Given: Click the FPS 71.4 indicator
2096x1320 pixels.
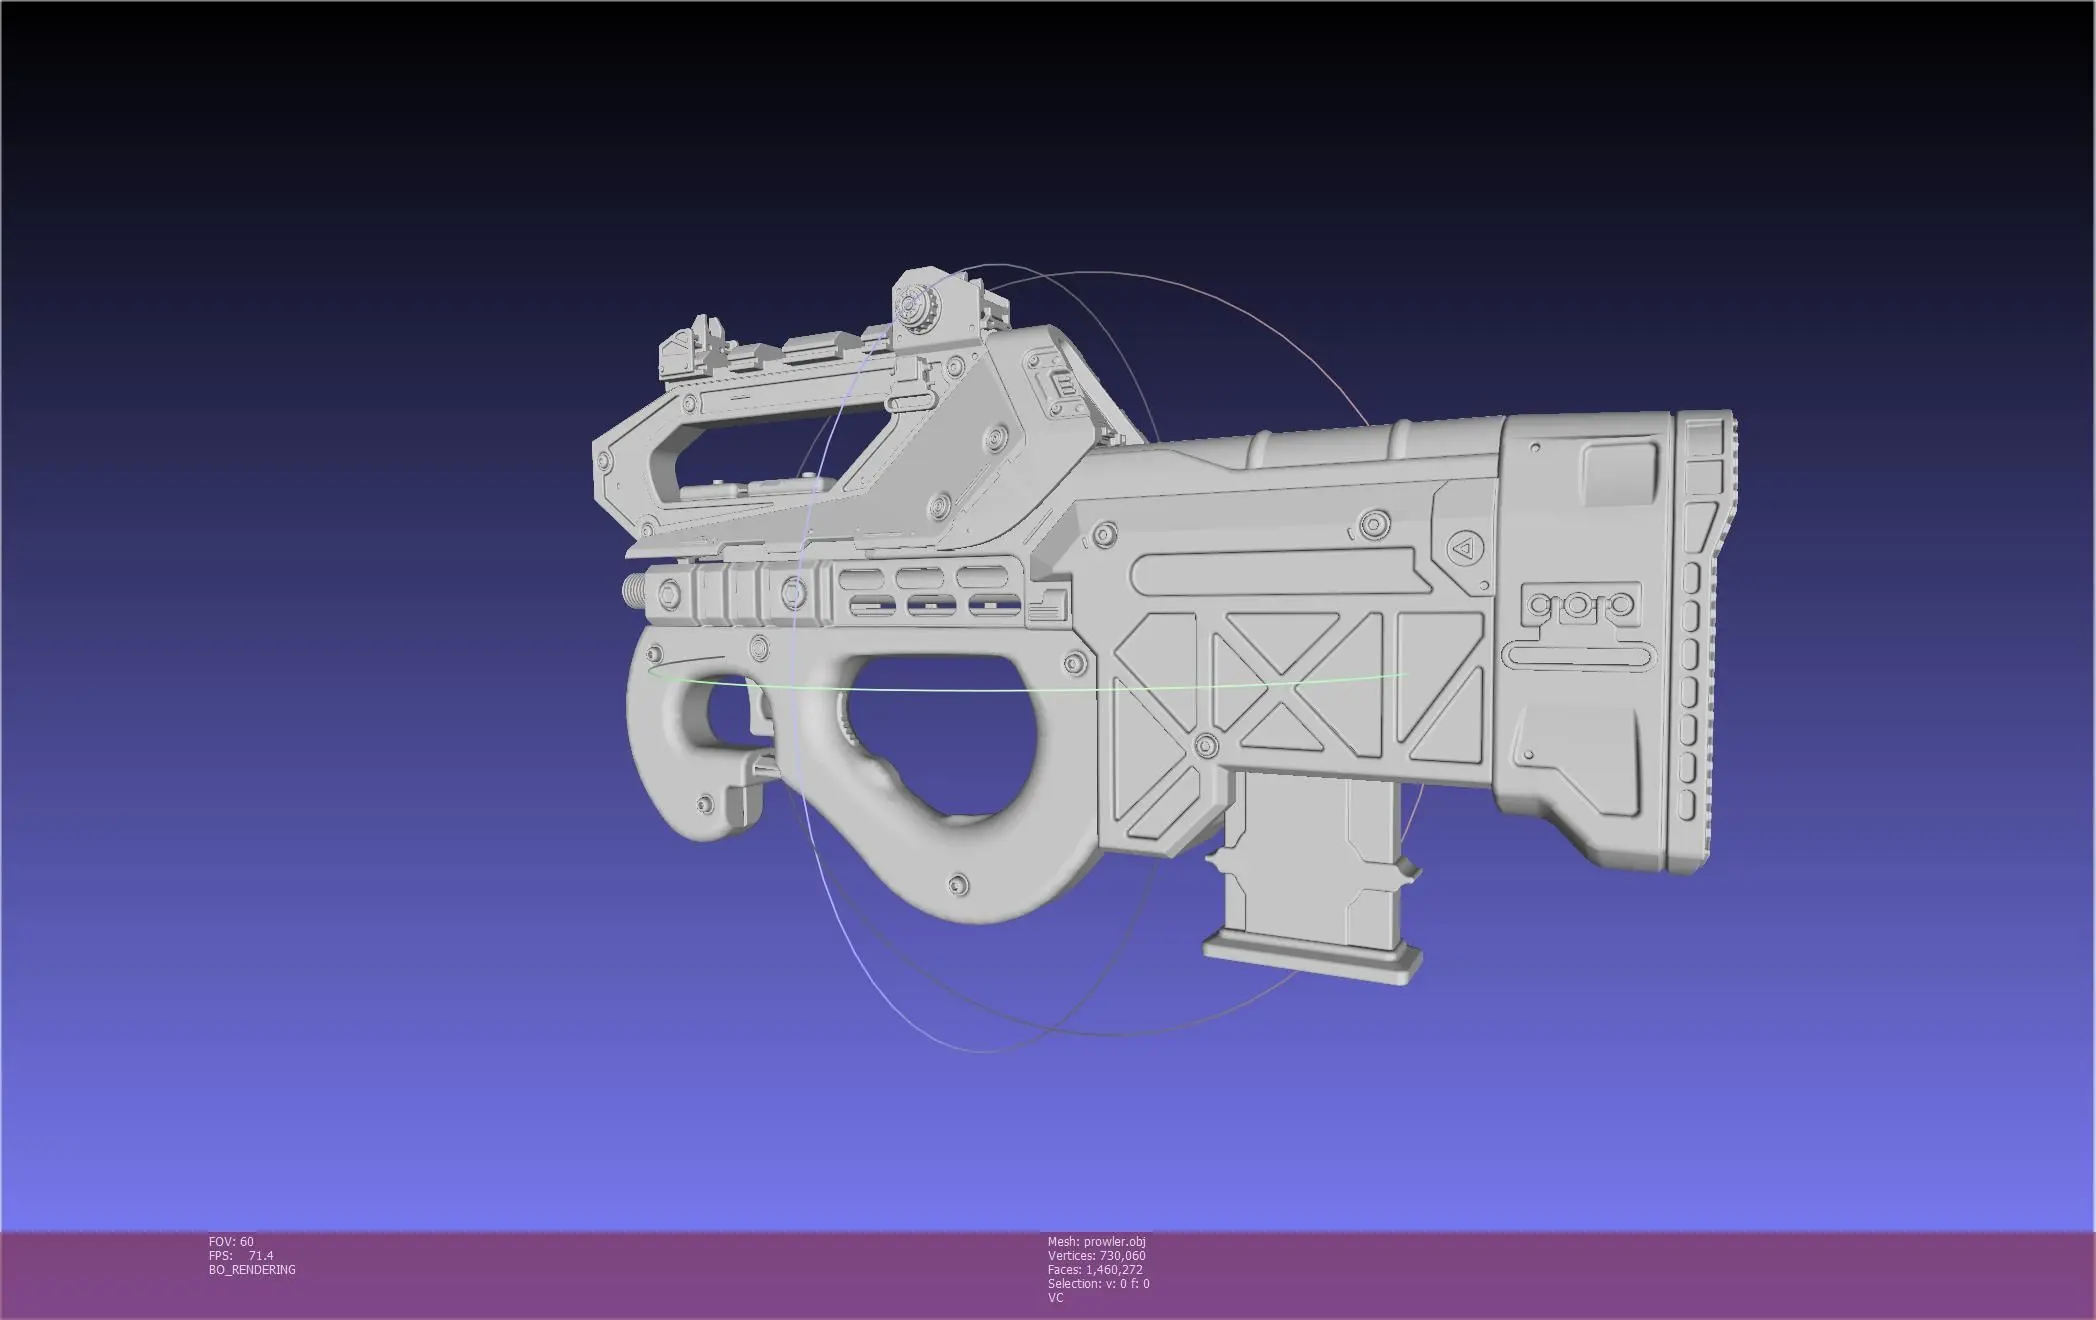Looking at the screenshot, I should tap(240, 1255).
